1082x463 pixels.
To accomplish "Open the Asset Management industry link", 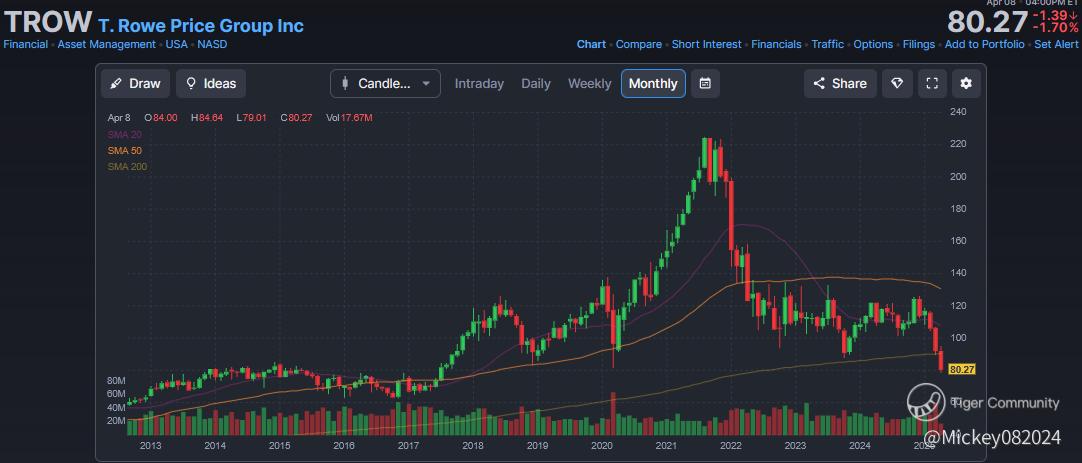I will coord(106,44).
